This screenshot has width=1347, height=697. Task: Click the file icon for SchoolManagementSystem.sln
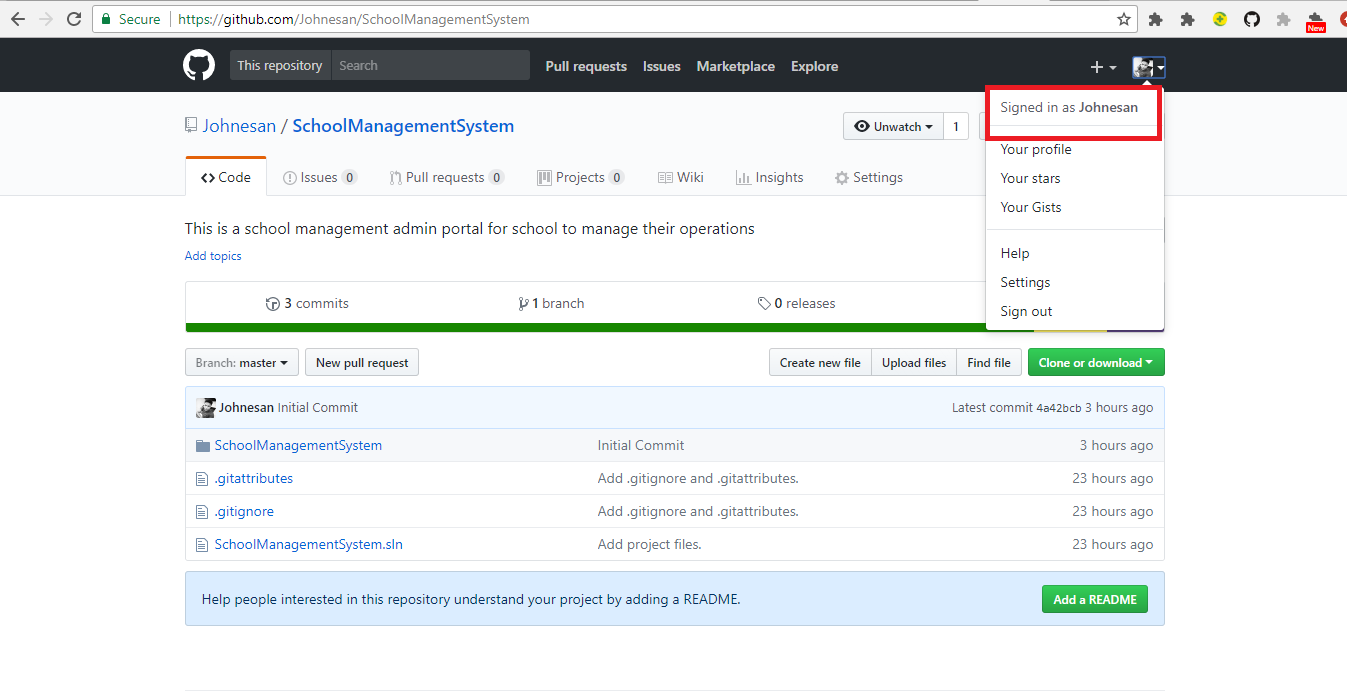tap(202, 545)
